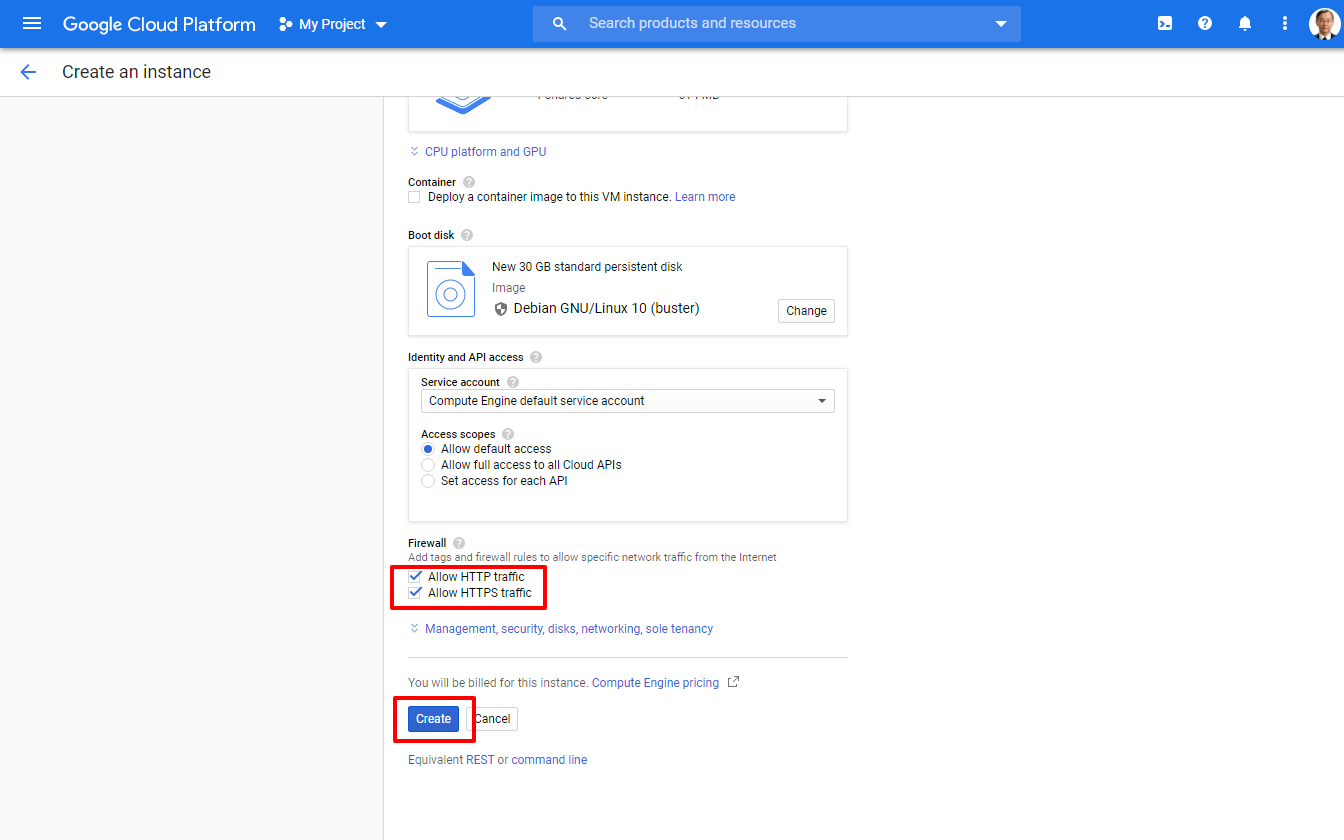
Task: Click the project hexagon icon
Action: pyautogui.click(x=286, y=24)
